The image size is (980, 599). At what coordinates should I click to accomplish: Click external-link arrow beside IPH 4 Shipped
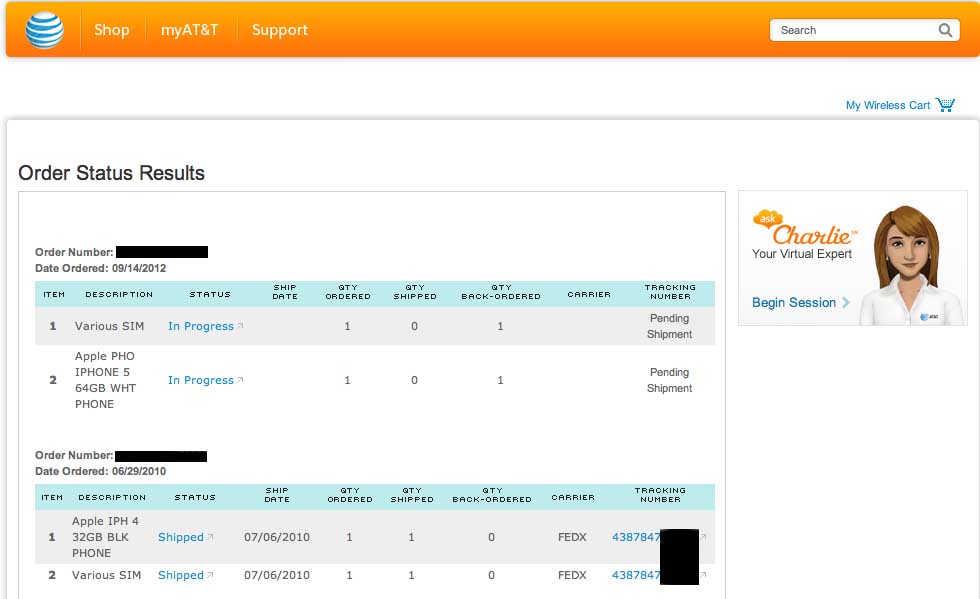pos(210,536)
